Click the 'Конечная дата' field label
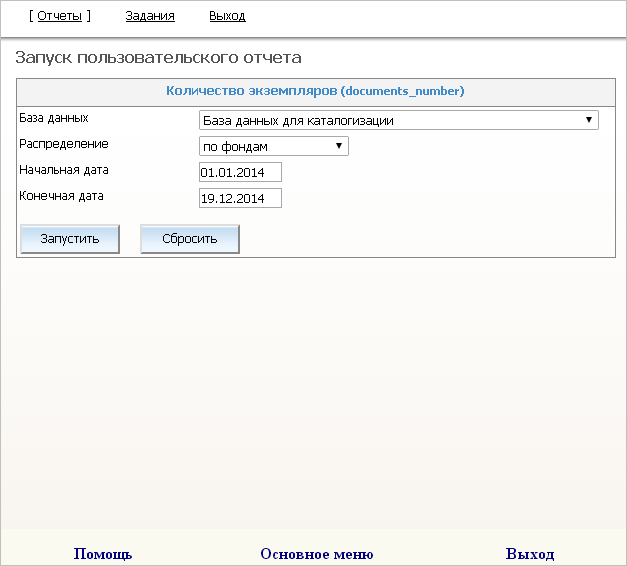Image resolution: width=627 pixels, height=566 pixels. coord(62,196)
